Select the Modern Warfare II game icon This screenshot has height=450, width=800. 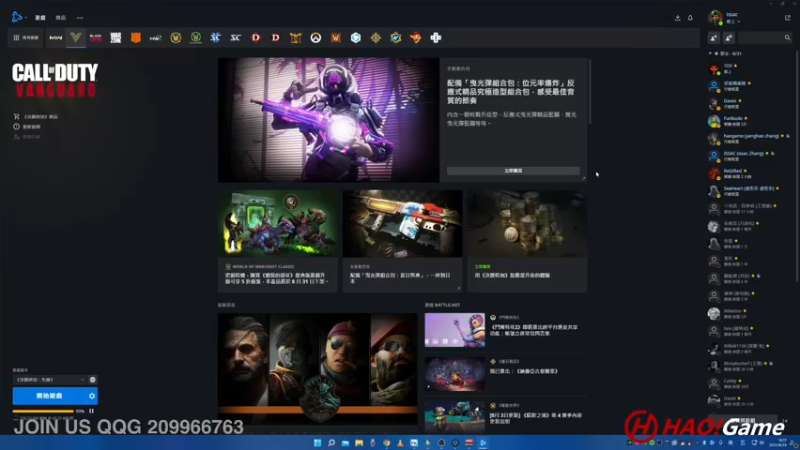pyautogui.click(x=56, y=38)
